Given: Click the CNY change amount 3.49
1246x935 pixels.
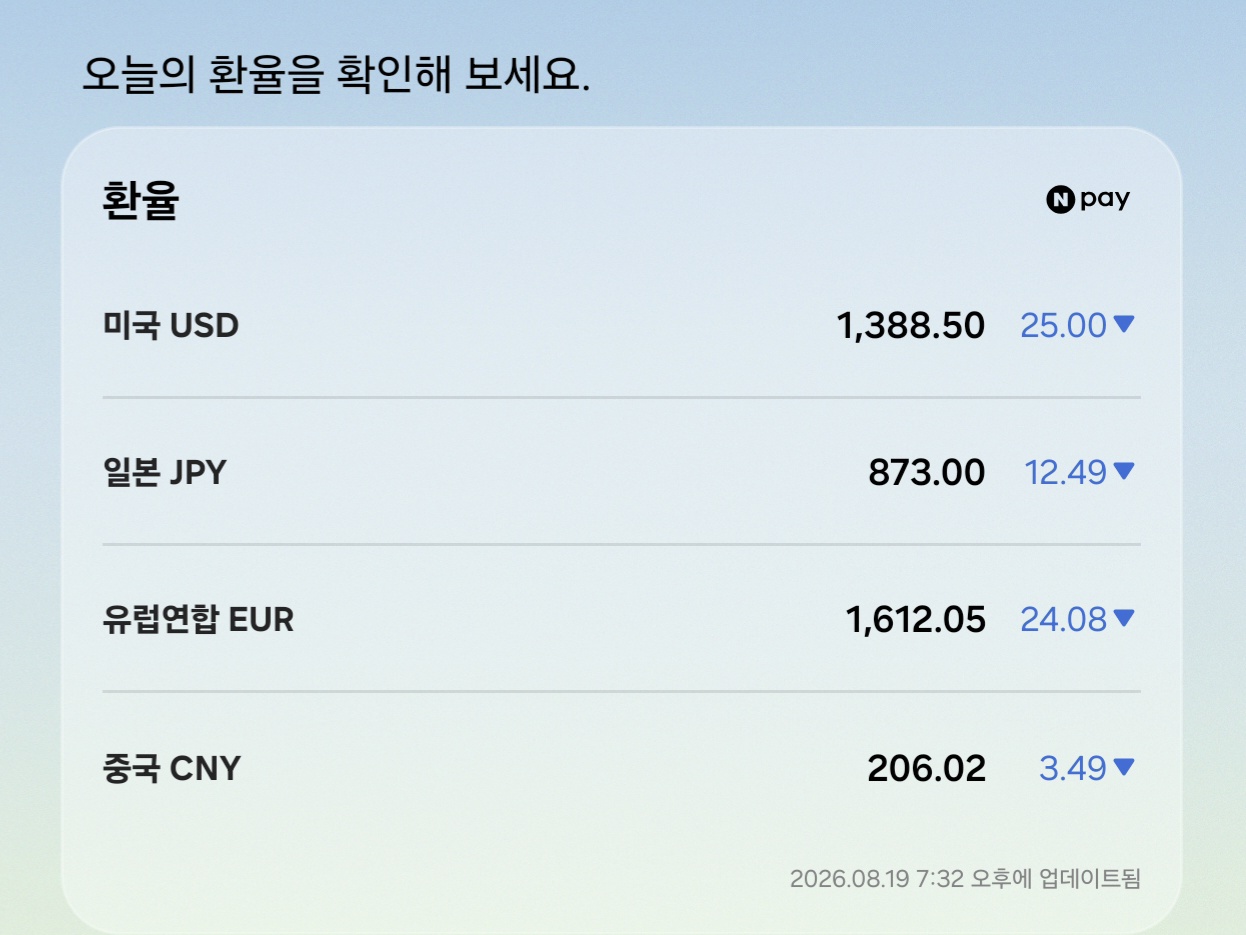Looking at the screenshot, I should click(1072, 769).
